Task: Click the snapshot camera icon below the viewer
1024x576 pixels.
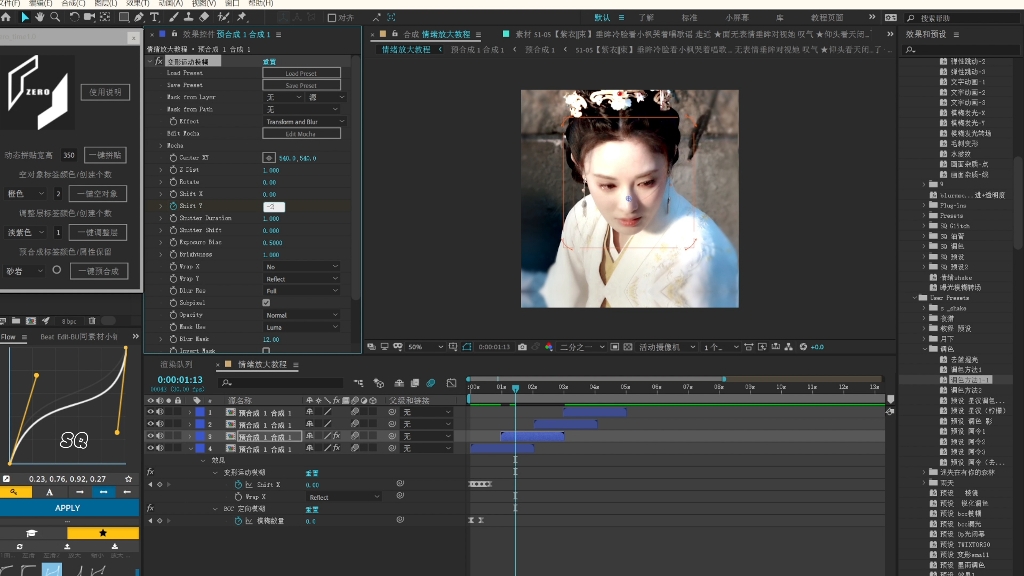Action: click(x=522, y=347)
